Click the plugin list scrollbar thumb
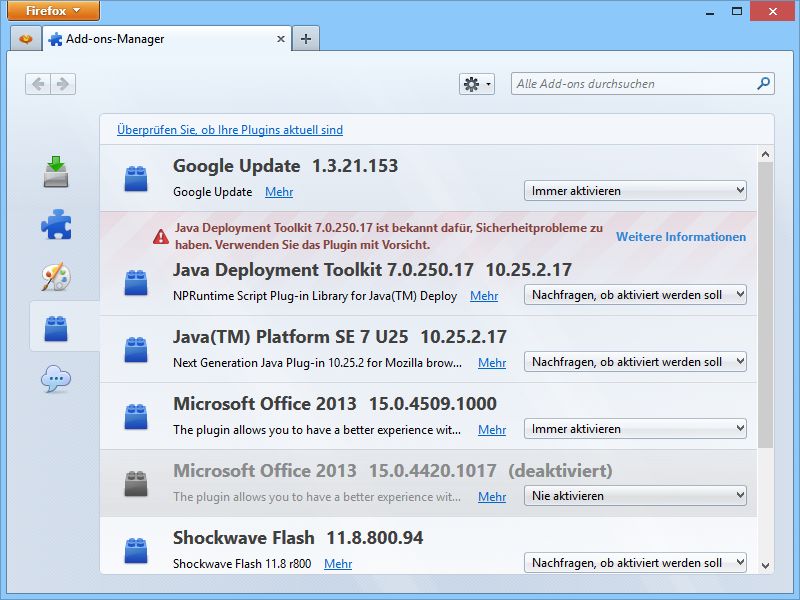Image resolution: width=800 pixels, height=600 pixels. (x=765, y=305)
